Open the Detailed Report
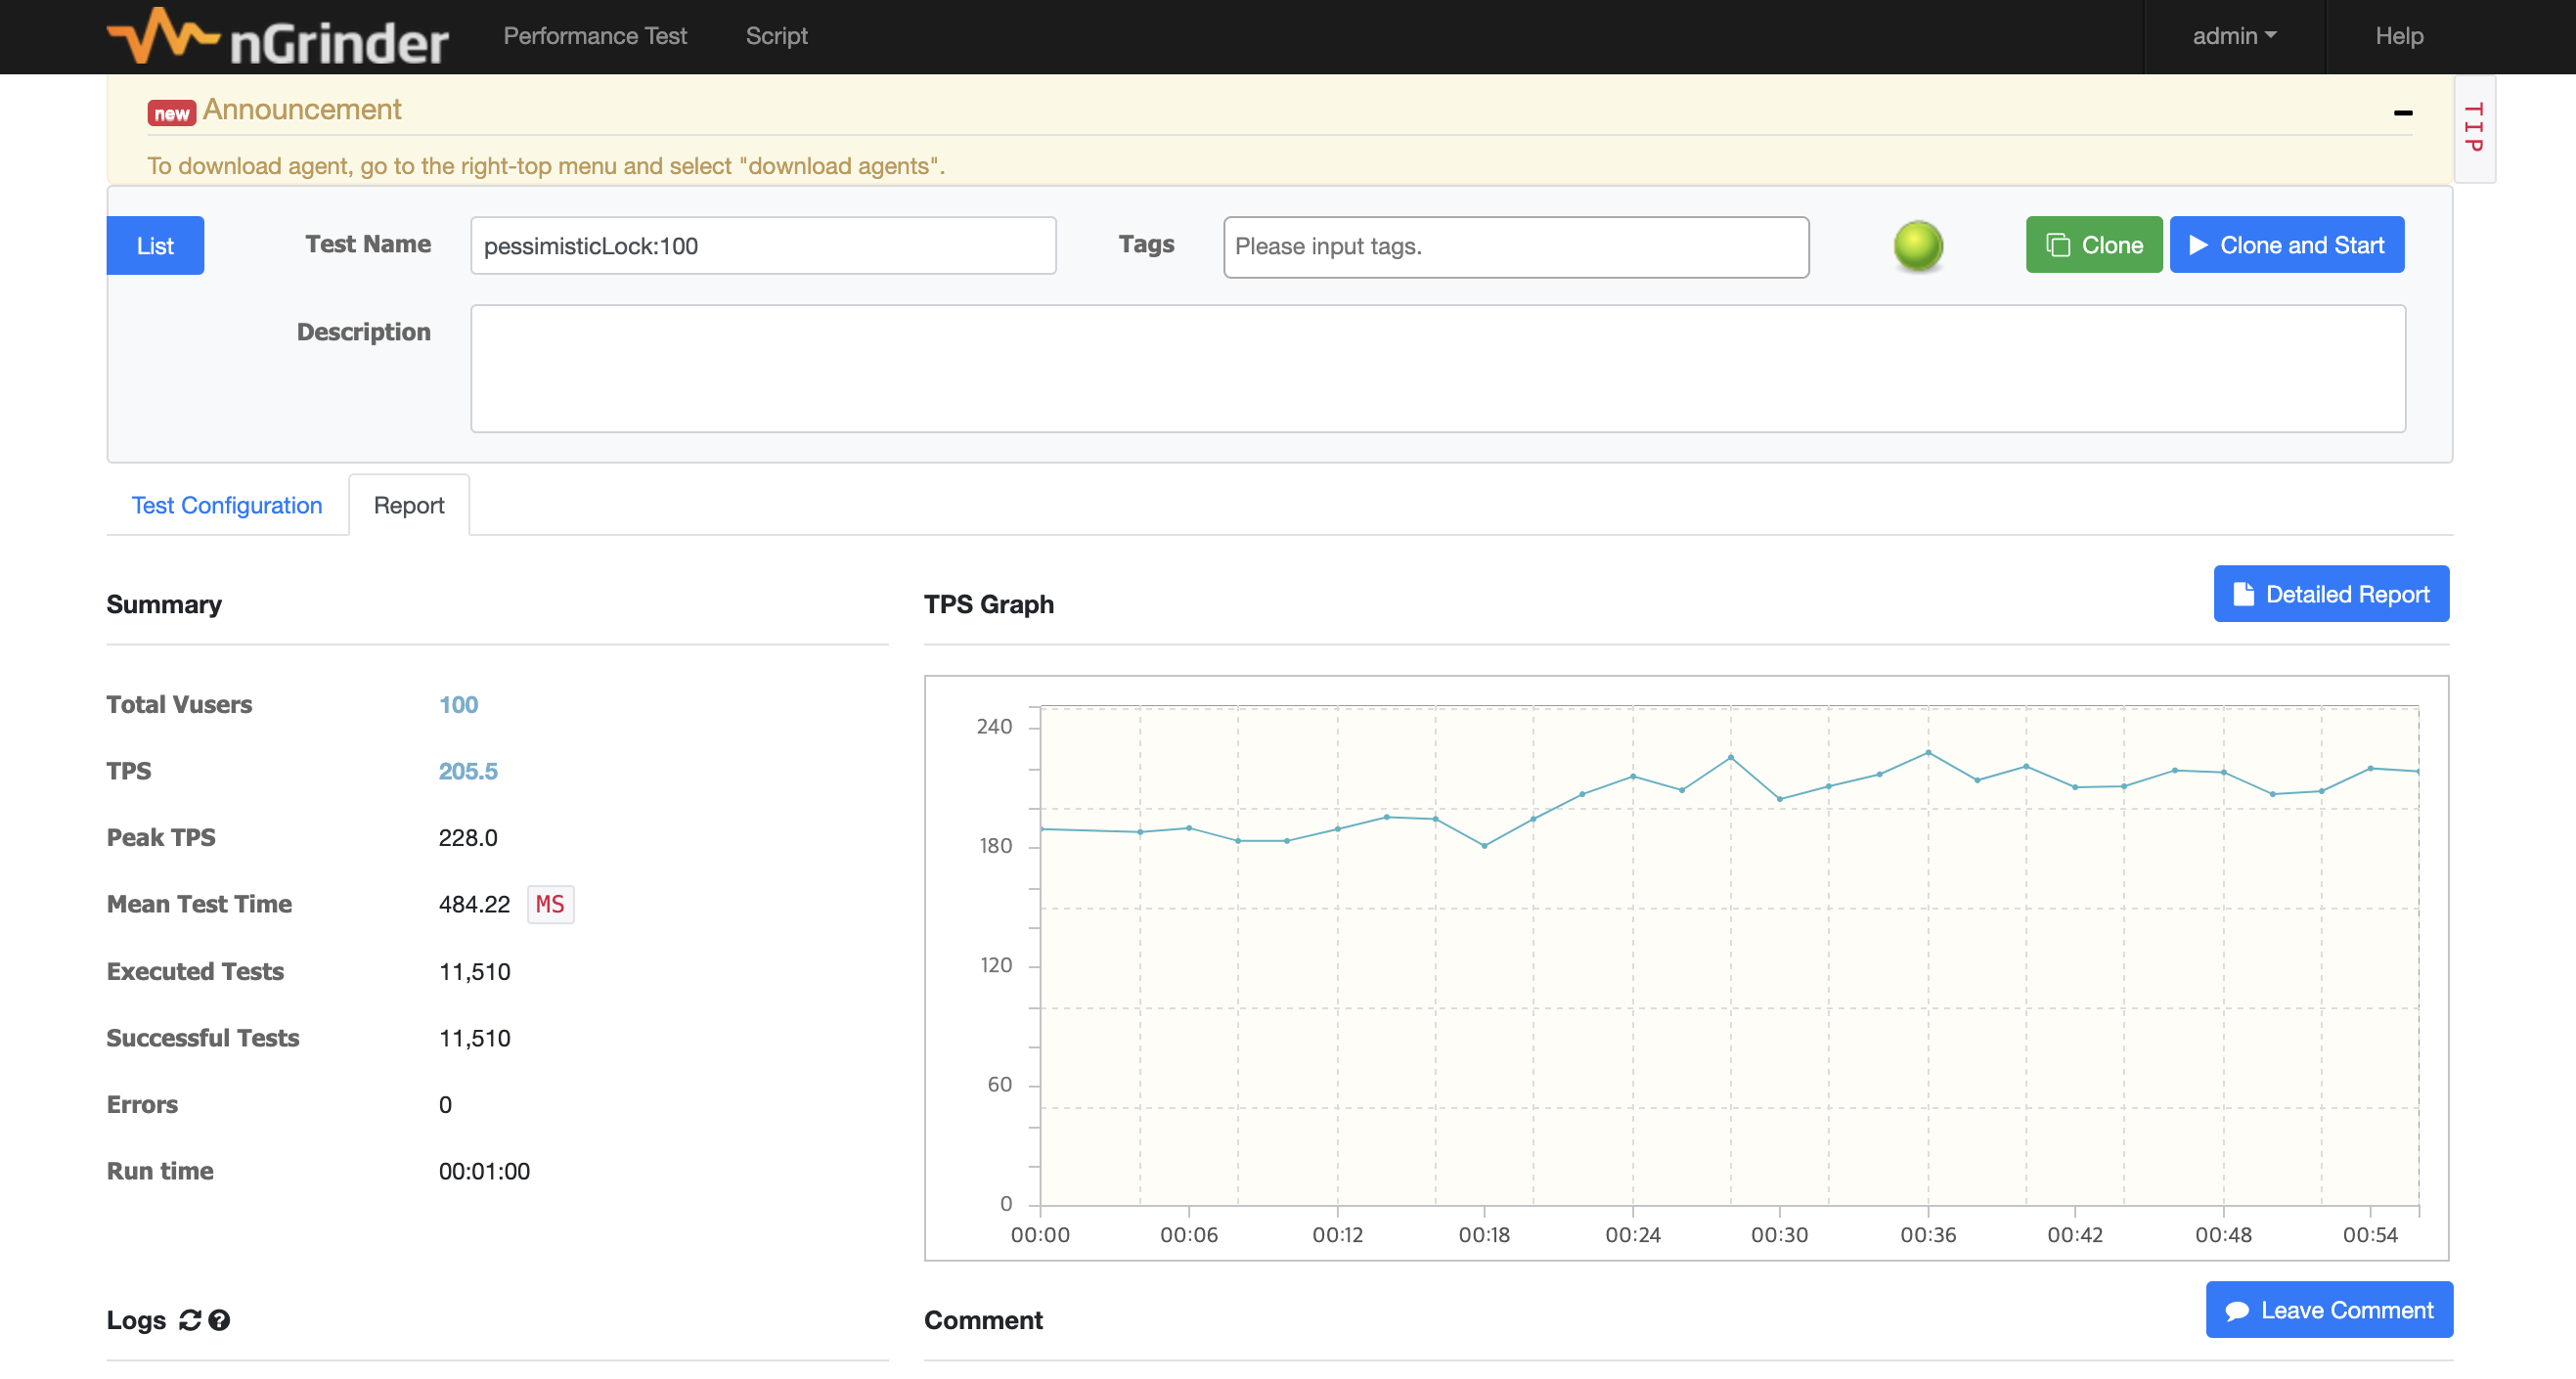2576x1379 pixels. tap(2330, 594)
